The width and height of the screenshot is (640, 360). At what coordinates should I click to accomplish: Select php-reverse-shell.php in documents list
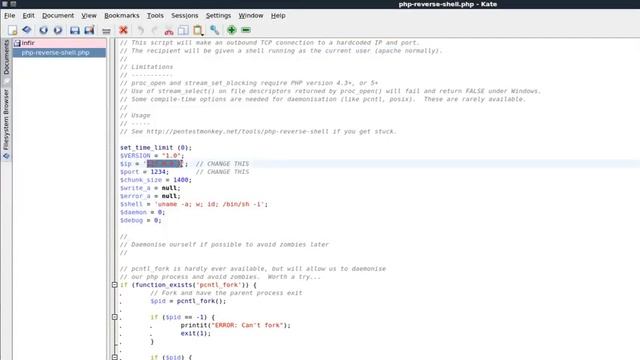(x=60, y=53)
